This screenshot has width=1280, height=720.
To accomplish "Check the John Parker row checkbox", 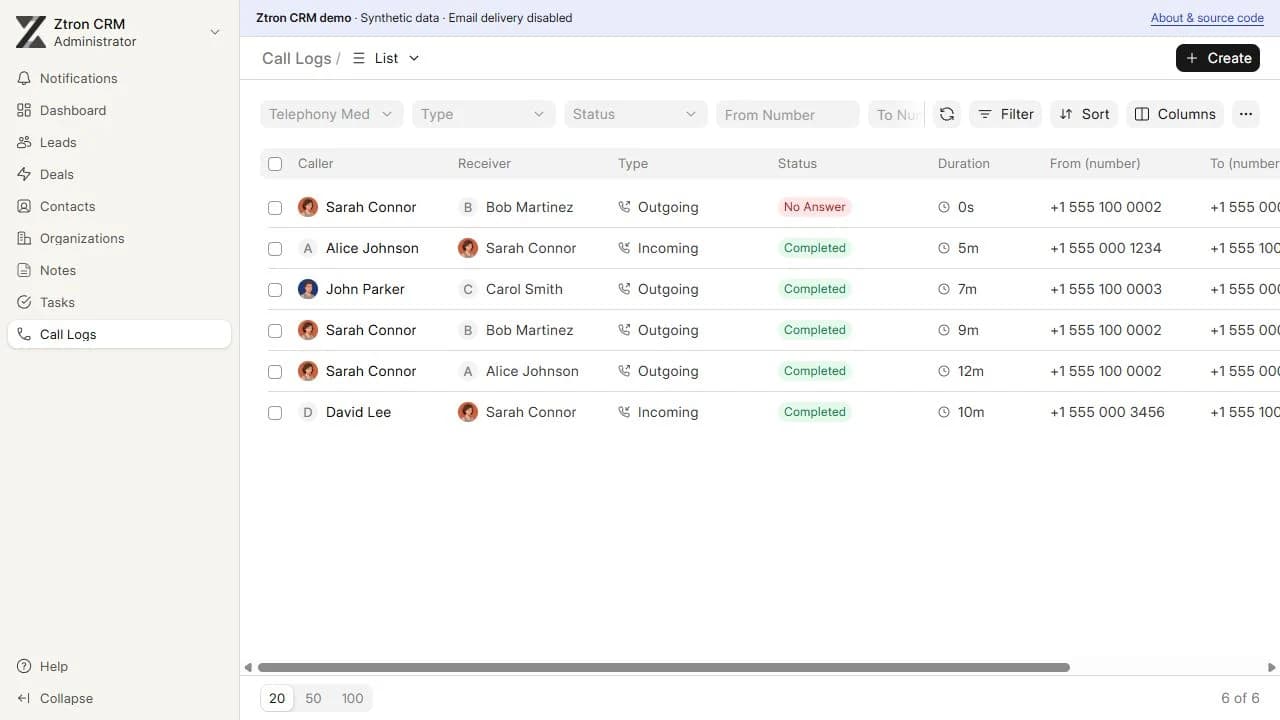I will coord(275,290).
